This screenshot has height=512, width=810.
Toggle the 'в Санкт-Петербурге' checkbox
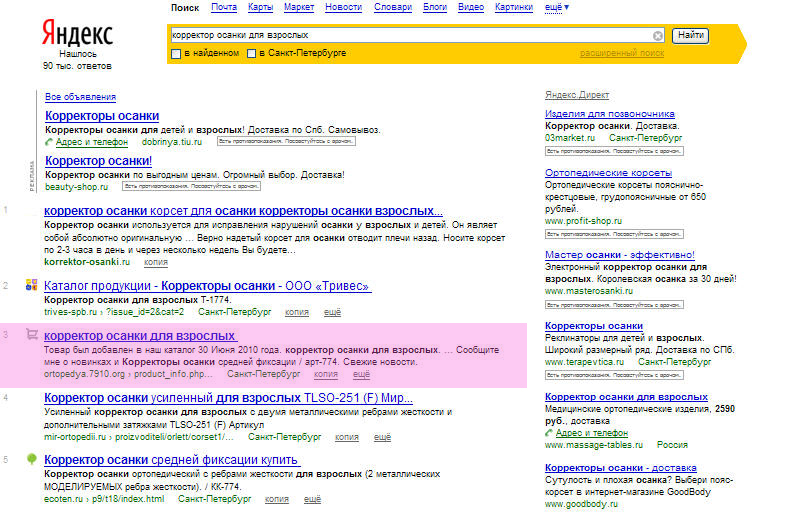[x=252, y=53]
